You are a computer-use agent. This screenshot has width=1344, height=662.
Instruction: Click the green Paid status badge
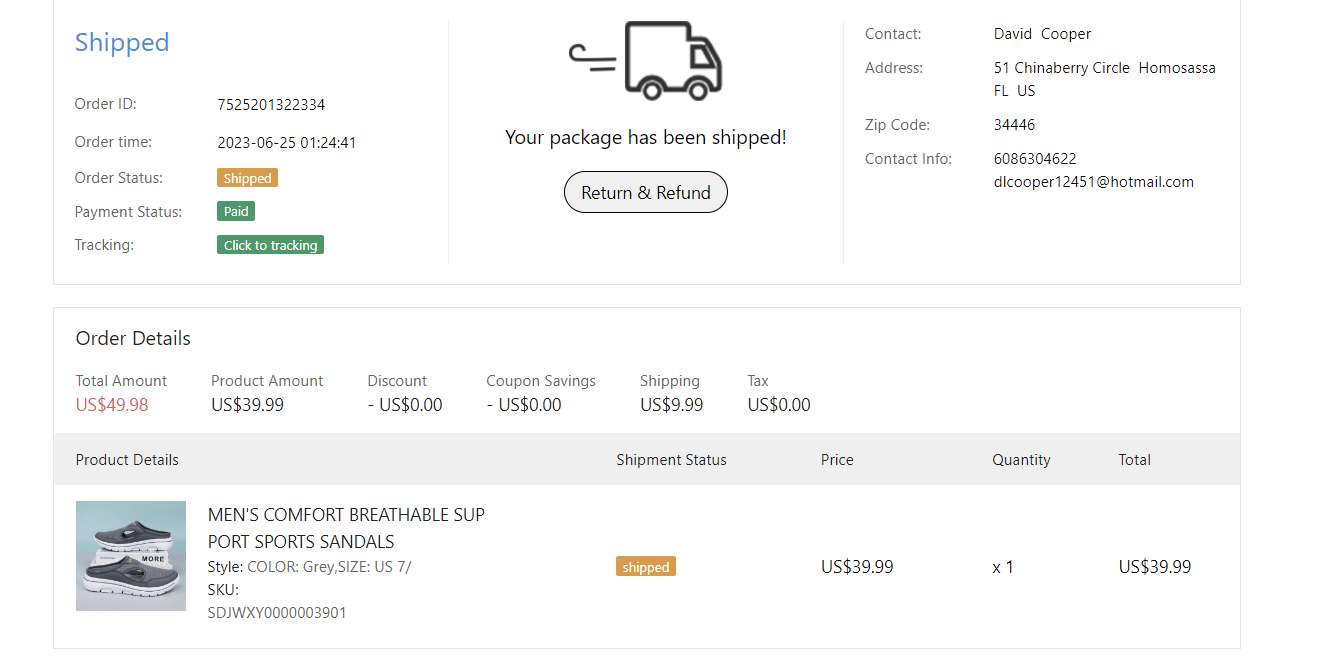tap(236, 211)
